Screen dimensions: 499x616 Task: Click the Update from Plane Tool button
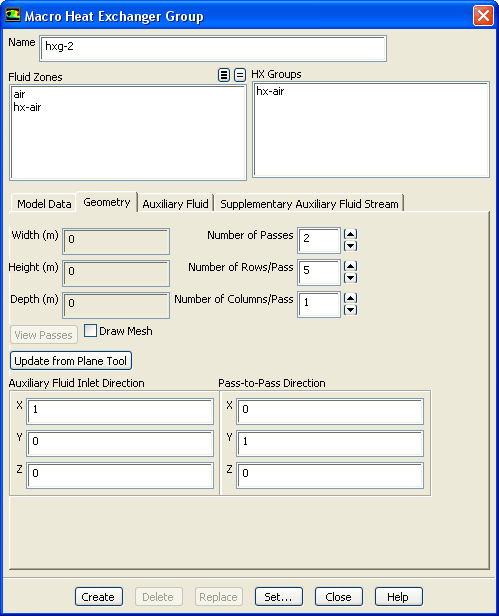coord(71,361)
